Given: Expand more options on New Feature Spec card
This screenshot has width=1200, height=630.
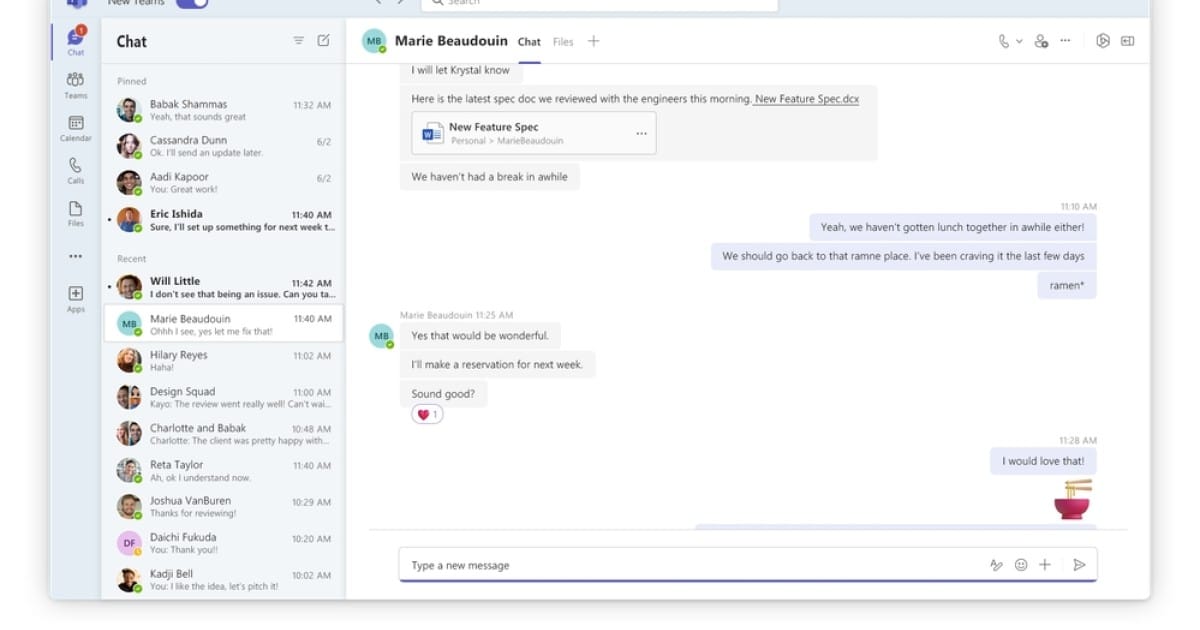Looking at the screenshot, I should (x=641, y=134).
